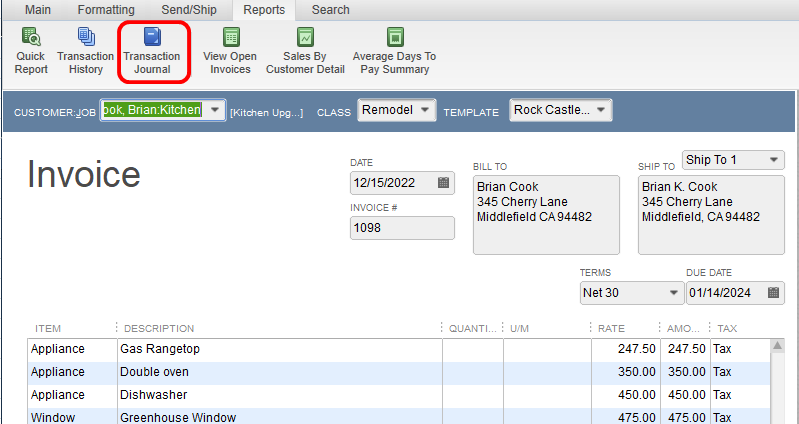Click the RATE column header

click(611, 329)
